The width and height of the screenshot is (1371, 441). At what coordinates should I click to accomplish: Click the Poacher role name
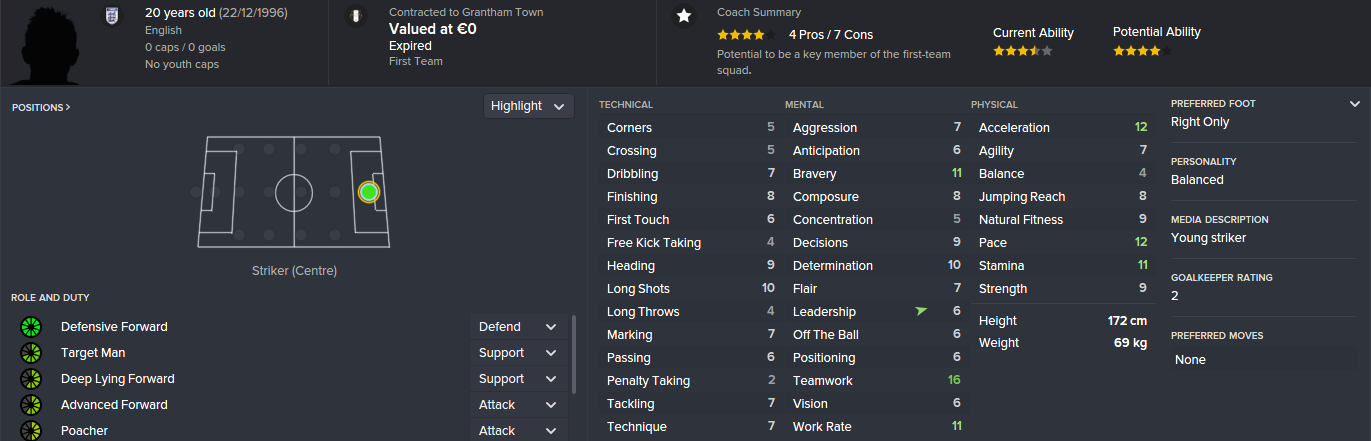[x=84, y=431]
